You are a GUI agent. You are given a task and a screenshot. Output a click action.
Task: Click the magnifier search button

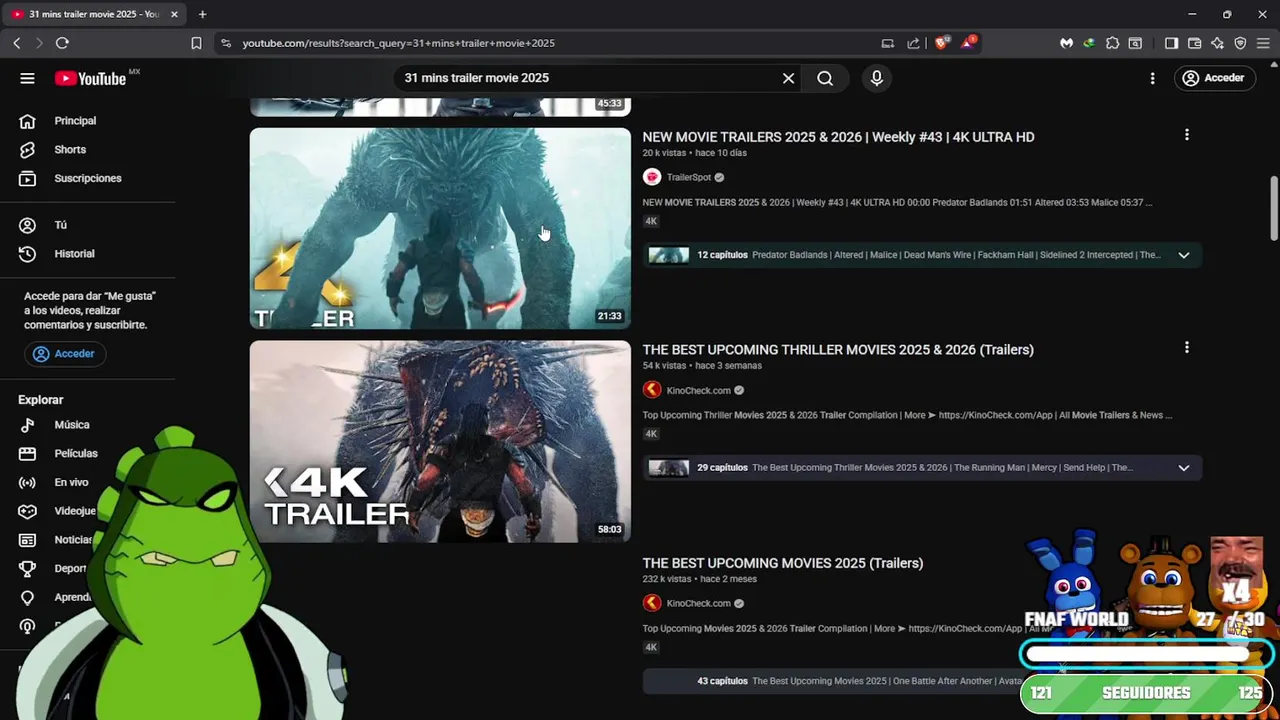pyautogui.click(x=825, y=78)
